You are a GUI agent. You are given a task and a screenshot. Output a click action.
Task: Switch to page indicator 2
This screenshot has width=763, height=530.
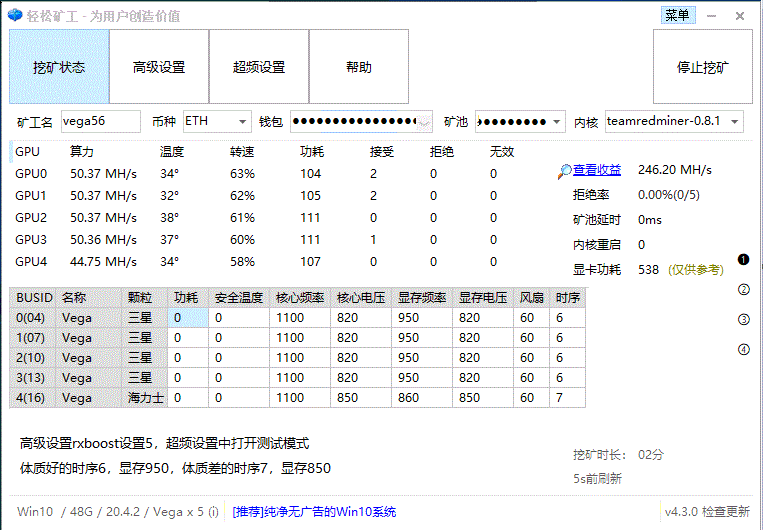743,290
